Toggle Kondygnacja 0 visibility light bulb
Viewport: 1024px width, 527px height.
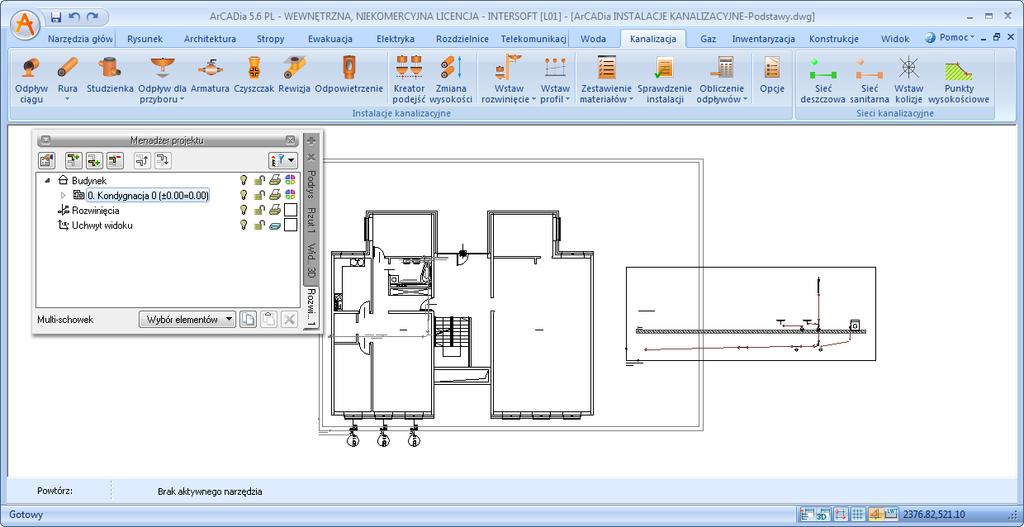(x=244, y=195)
